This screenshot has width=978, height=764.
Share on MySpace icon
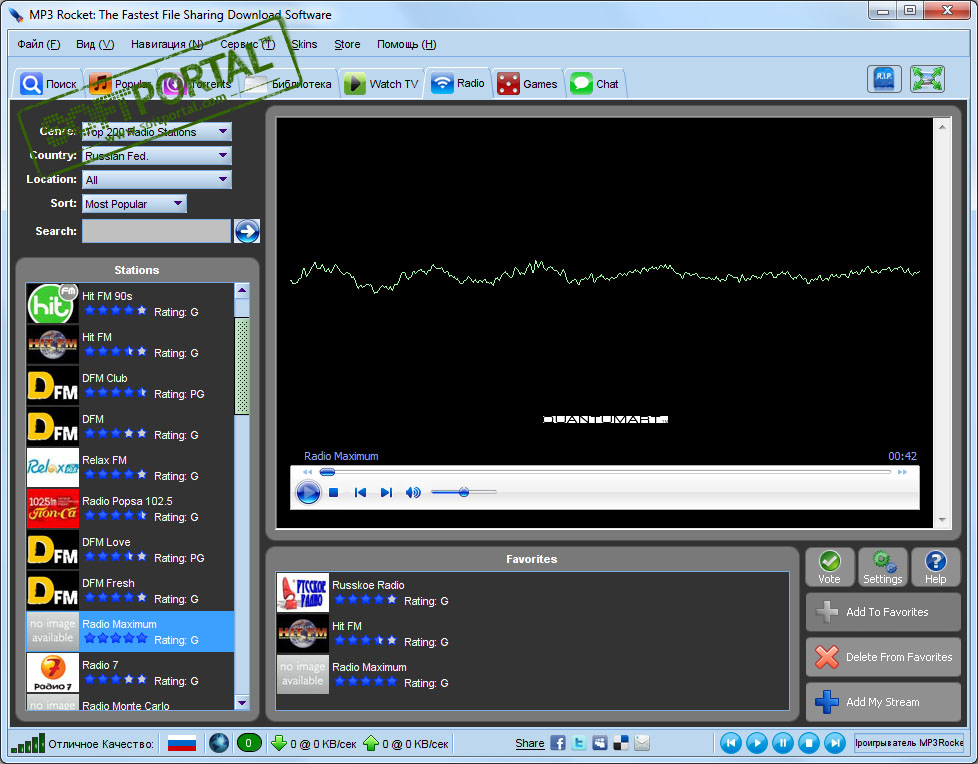(599, 743)
